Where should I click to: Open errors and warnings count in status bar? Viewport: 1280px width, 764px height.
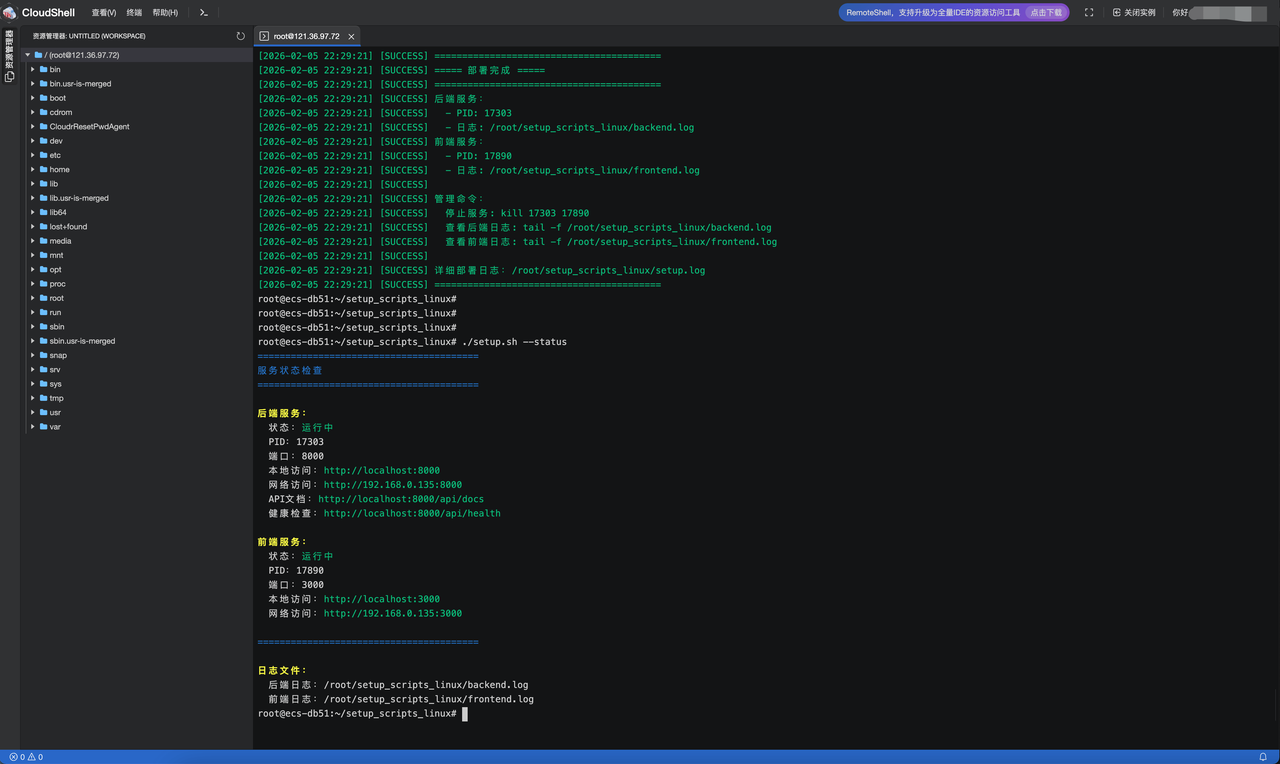[x=26, y=757]
